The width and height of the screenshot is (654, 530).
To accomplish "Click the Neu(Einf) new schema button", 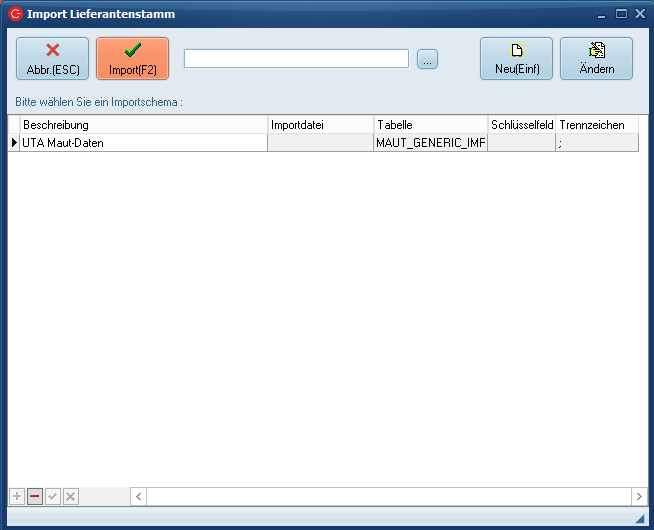I will [x=516, y=59].
